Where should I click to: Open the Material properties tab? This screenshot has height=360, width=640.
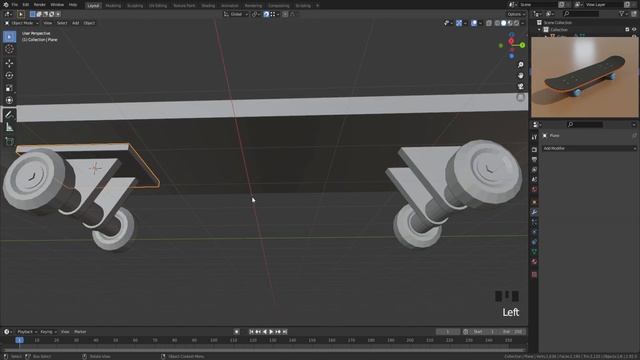pyautogui.click(x=534, y=262)
